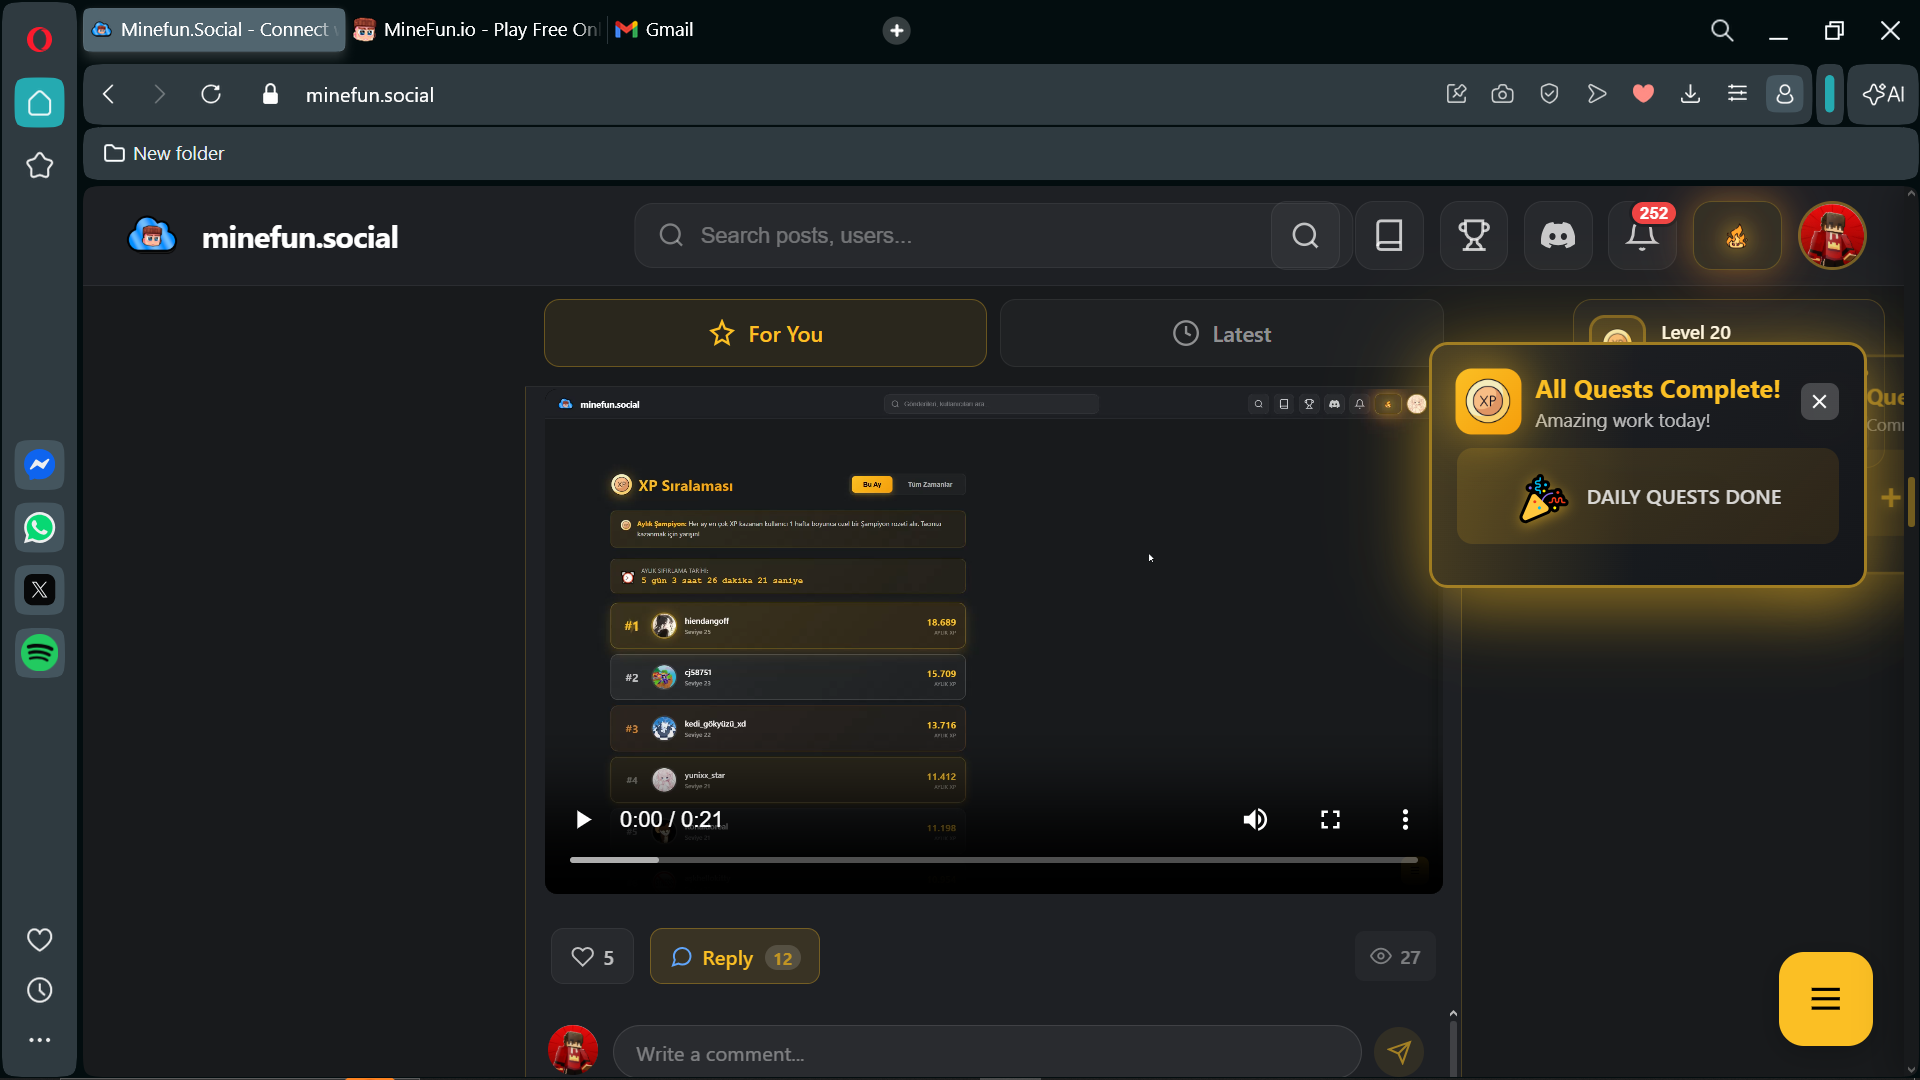Mute the video volume

[x=1255, y=820]
